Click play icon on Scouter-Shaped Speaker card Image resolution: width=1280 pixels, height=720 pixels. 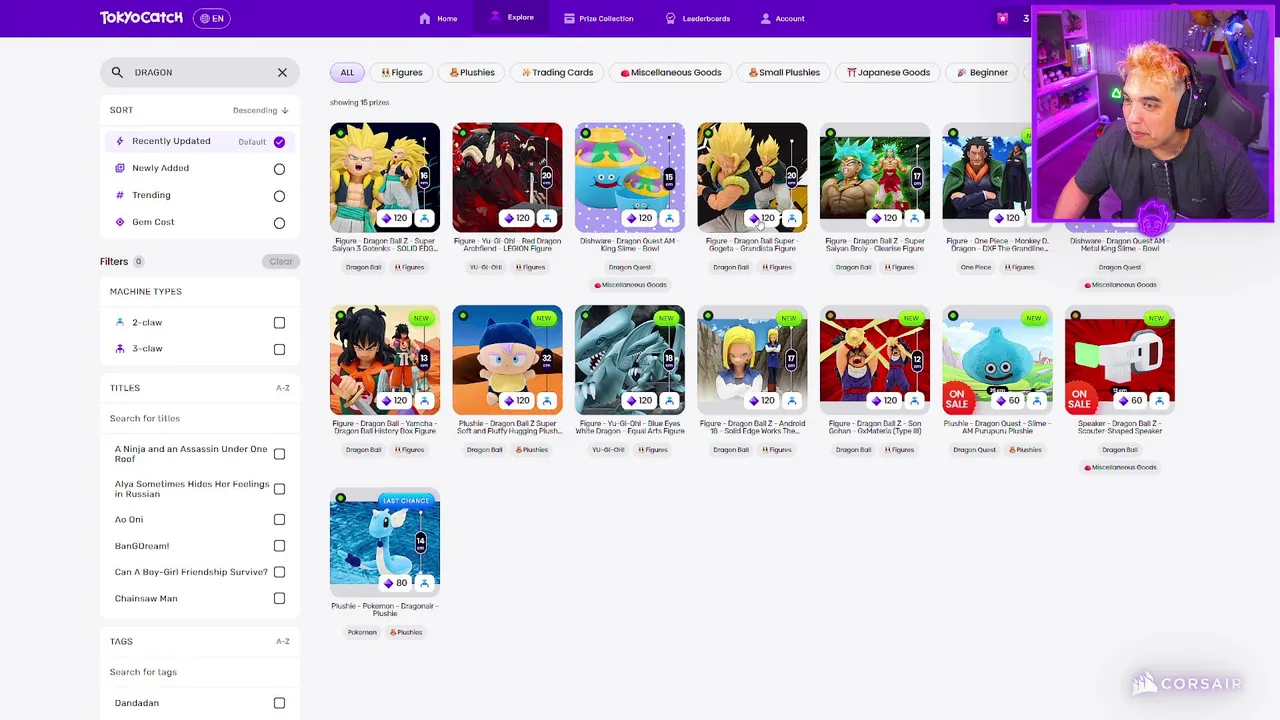click(1159, 401)
